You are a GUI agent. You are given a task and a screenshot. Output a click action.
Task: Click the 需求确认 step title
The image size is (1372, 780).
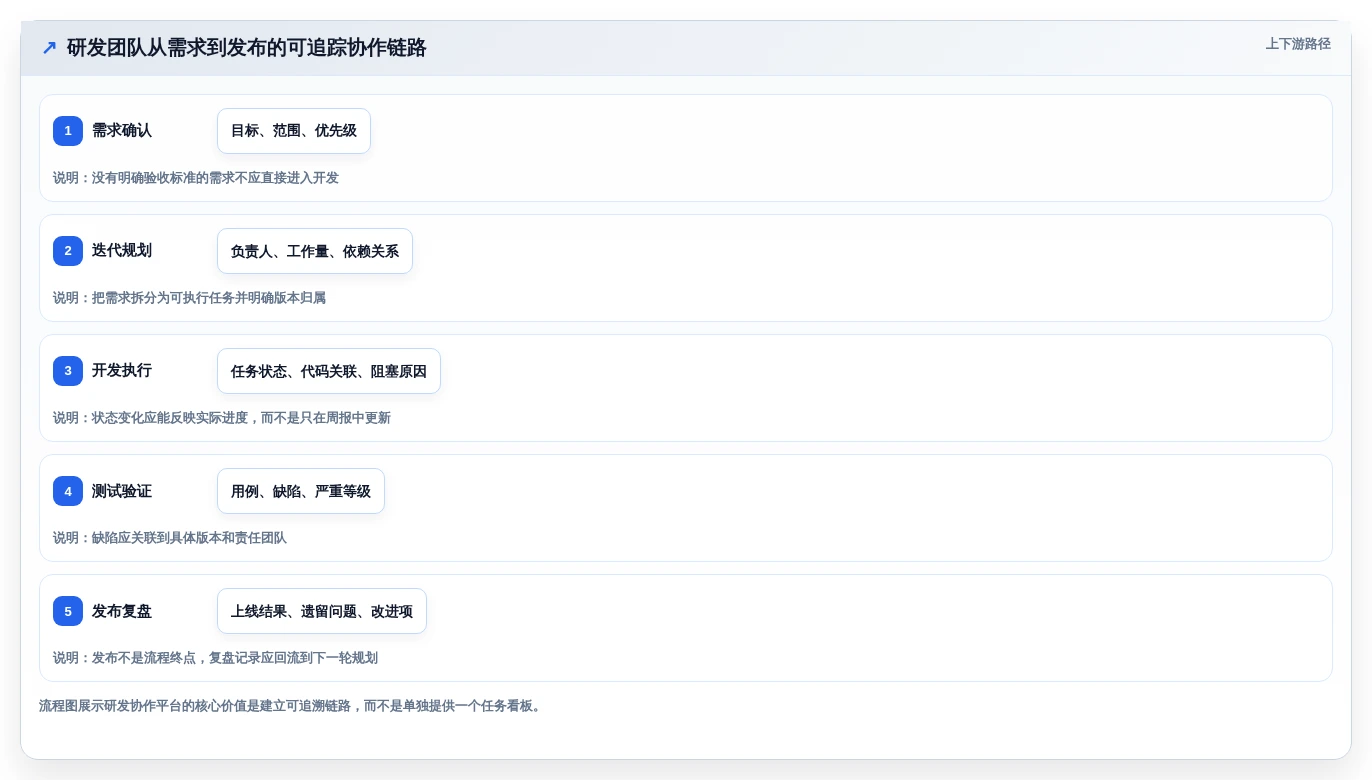click(122, 131)
